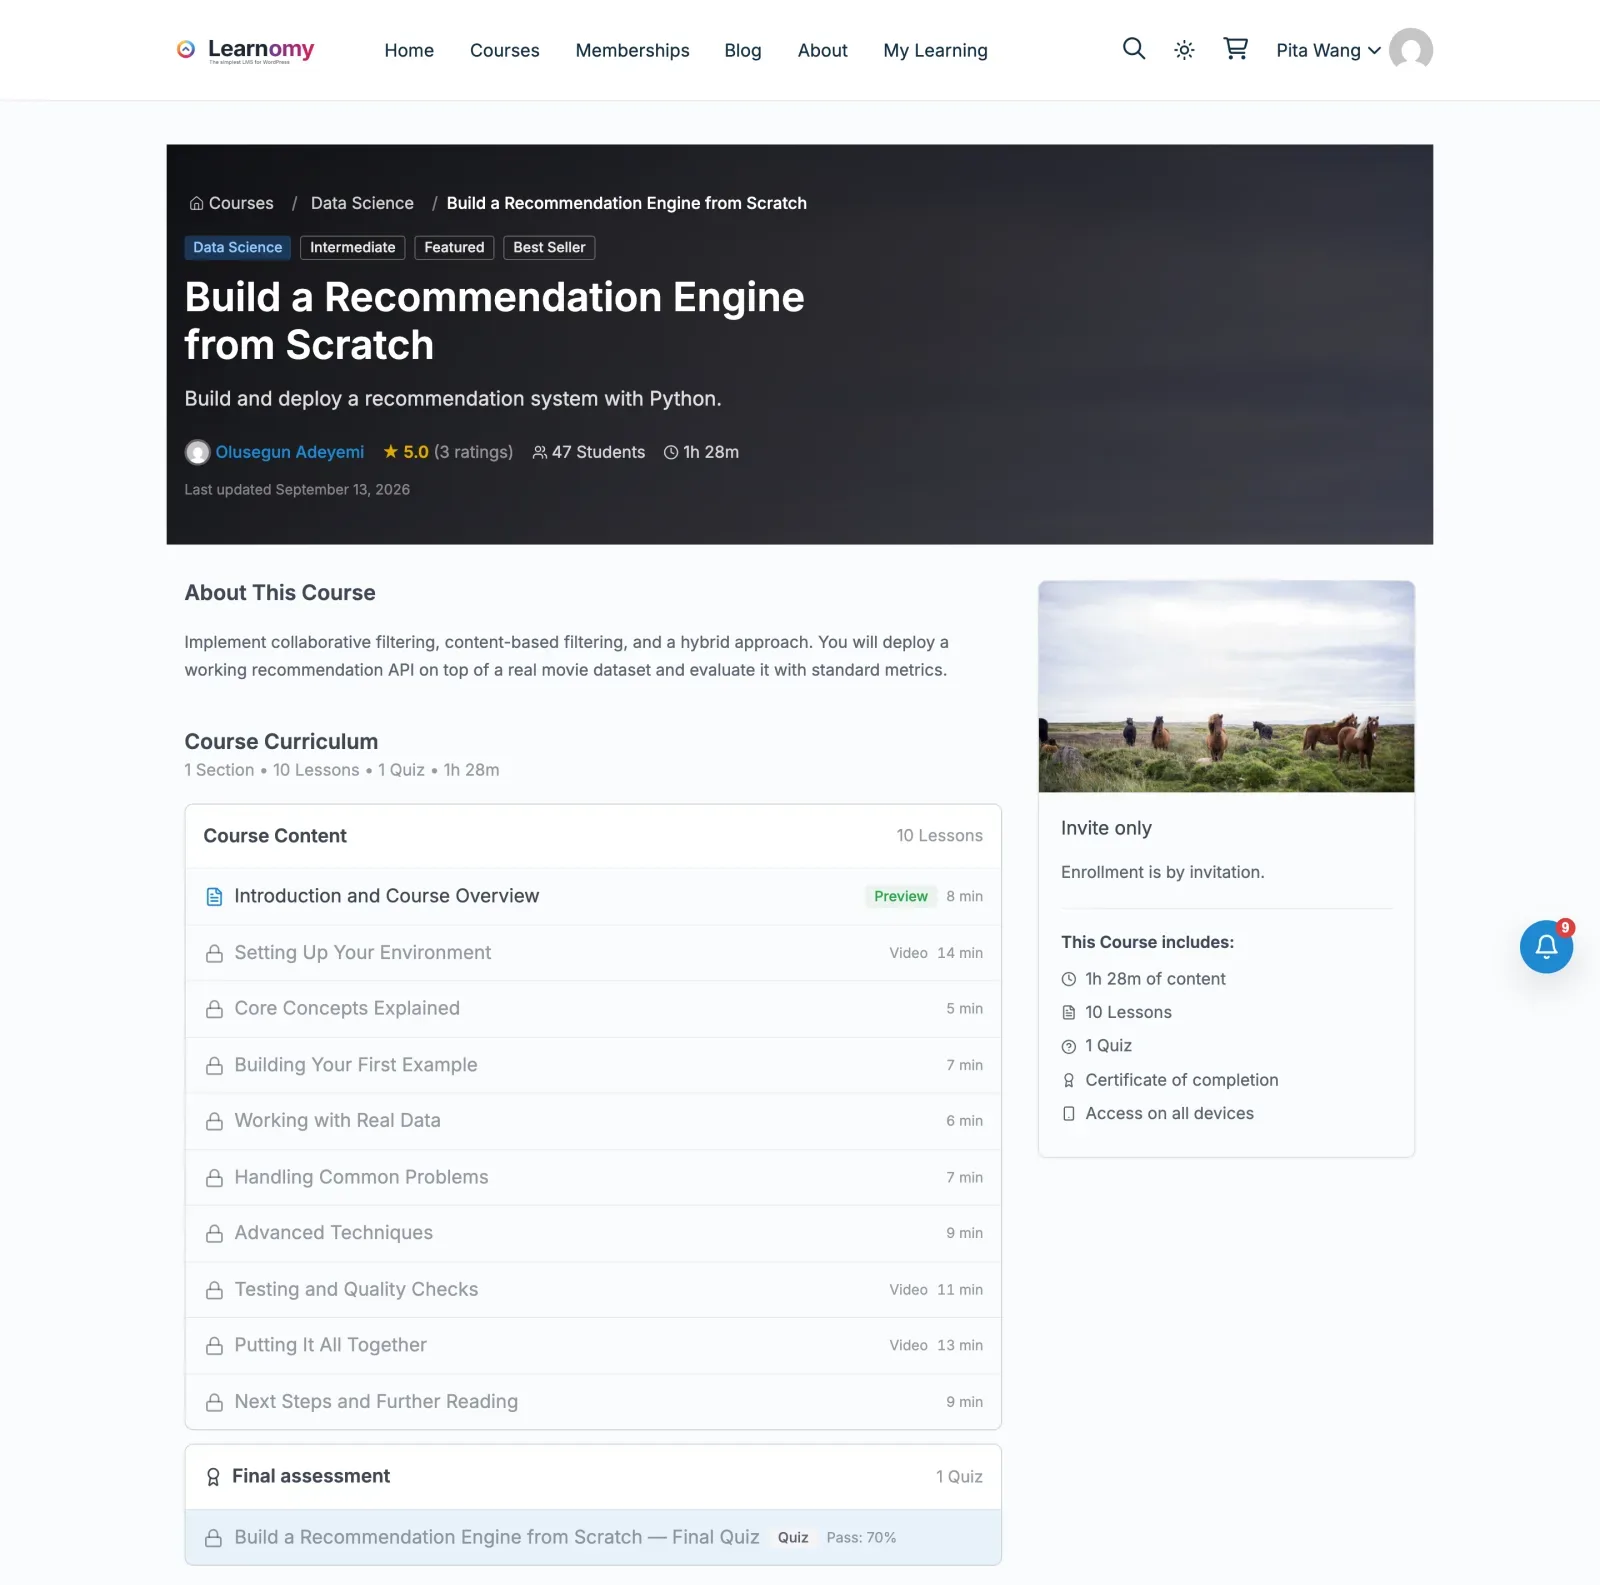Click the certificate of completion icon
The width and height of the screenshot is (1600, 1585).
pos(1068,1080)
